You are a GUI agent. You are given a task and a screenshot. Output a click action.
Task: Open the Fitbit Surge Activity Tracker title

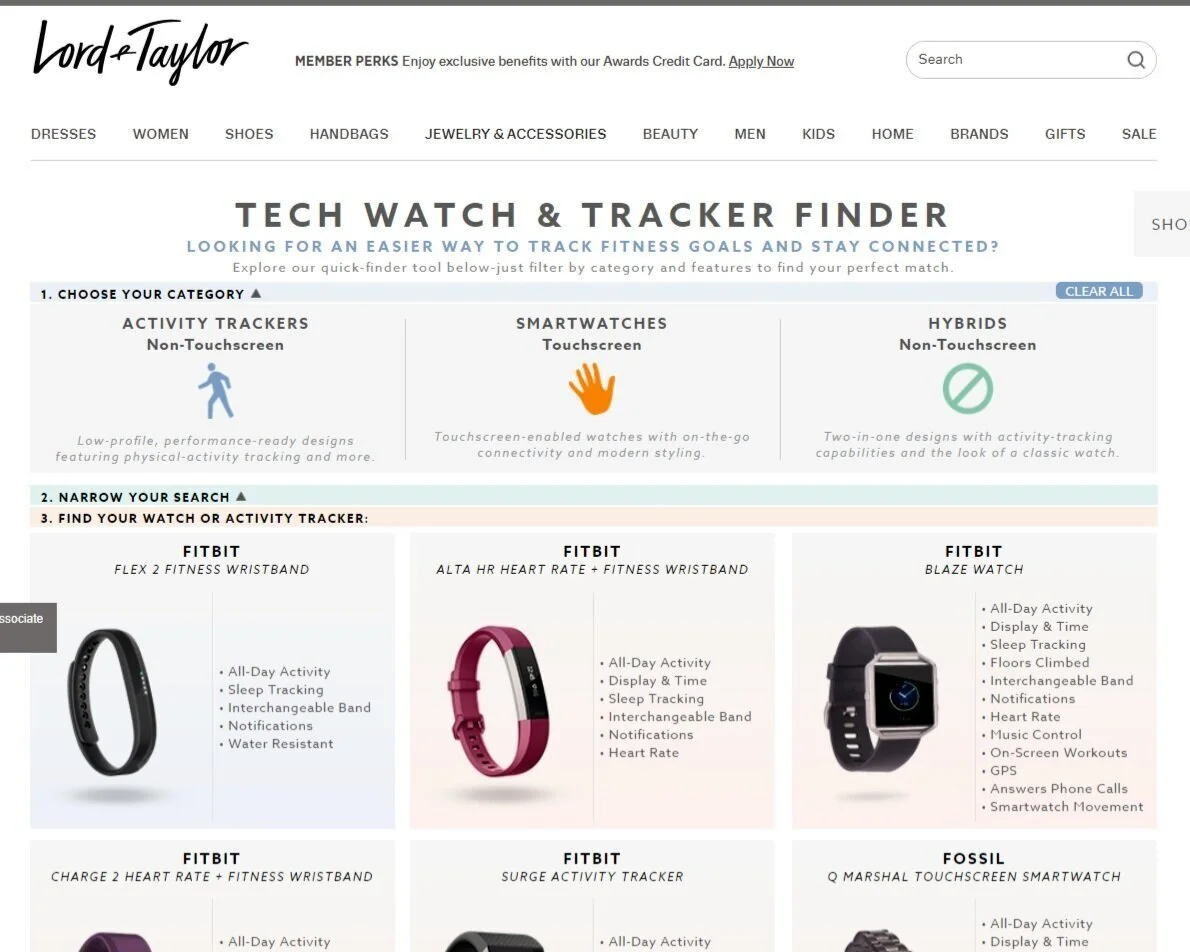coord(592,867)
